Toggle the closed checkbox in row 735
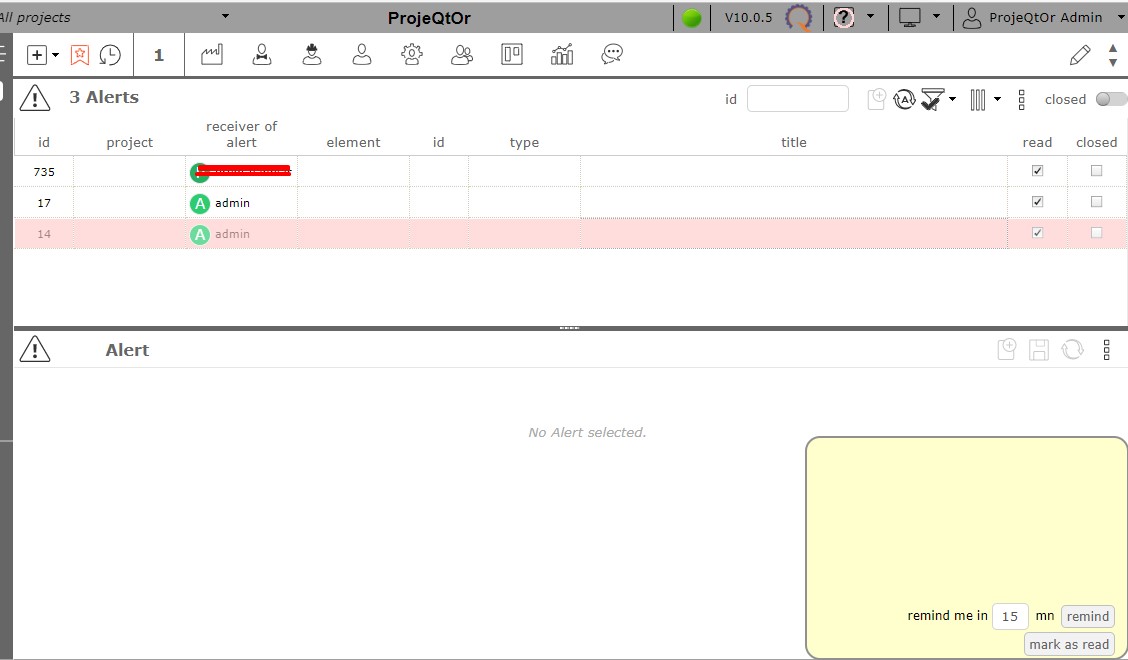 tap(1096, 171)
